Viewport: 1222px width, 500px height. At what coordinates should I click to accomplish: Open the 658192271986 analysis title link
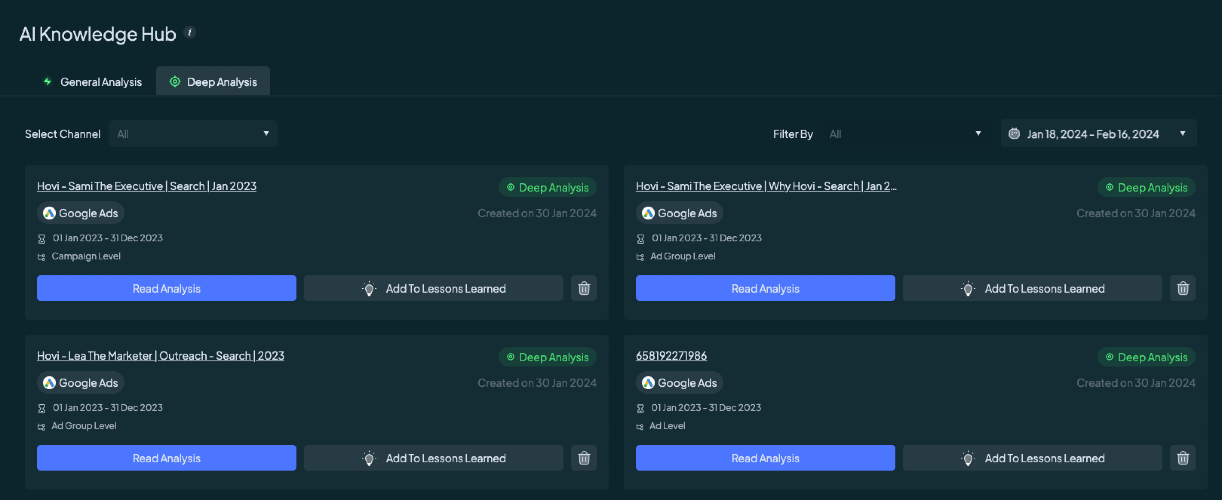point(671,356)
